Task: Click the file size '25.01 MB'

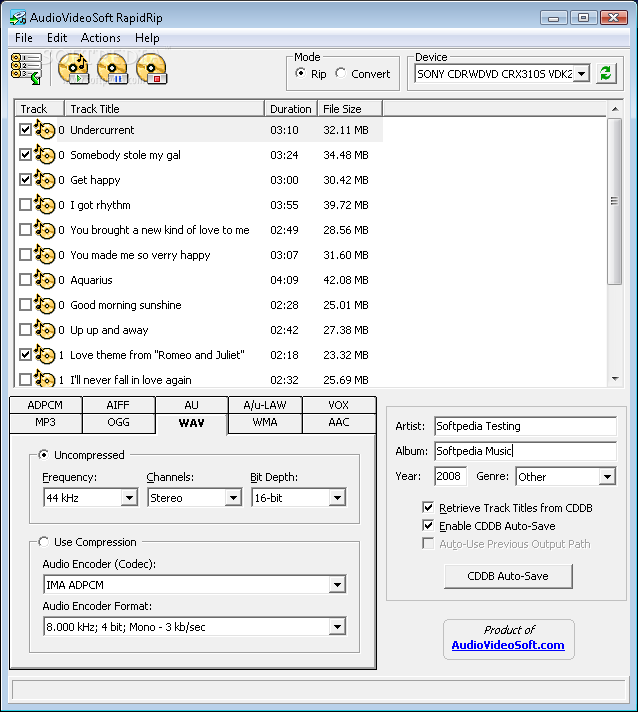Action: tap(346, 305)
